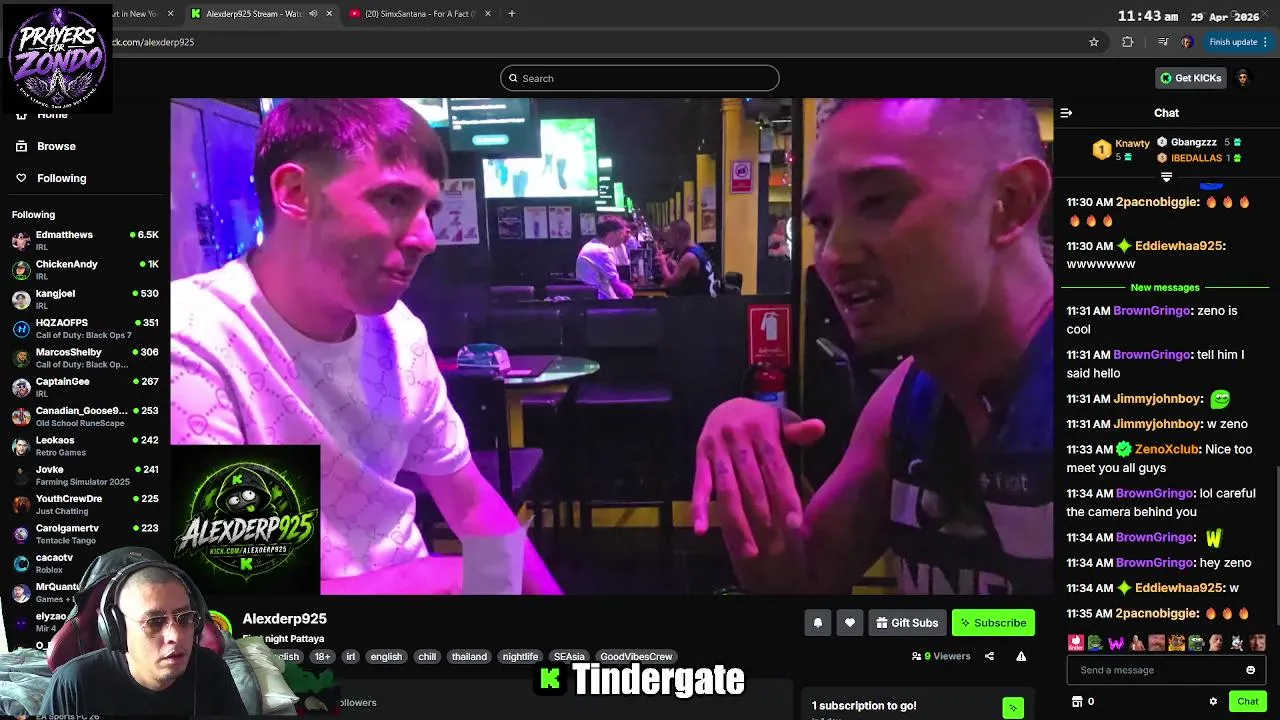Open browser extensions puzzle icon

coord(1128,42)
